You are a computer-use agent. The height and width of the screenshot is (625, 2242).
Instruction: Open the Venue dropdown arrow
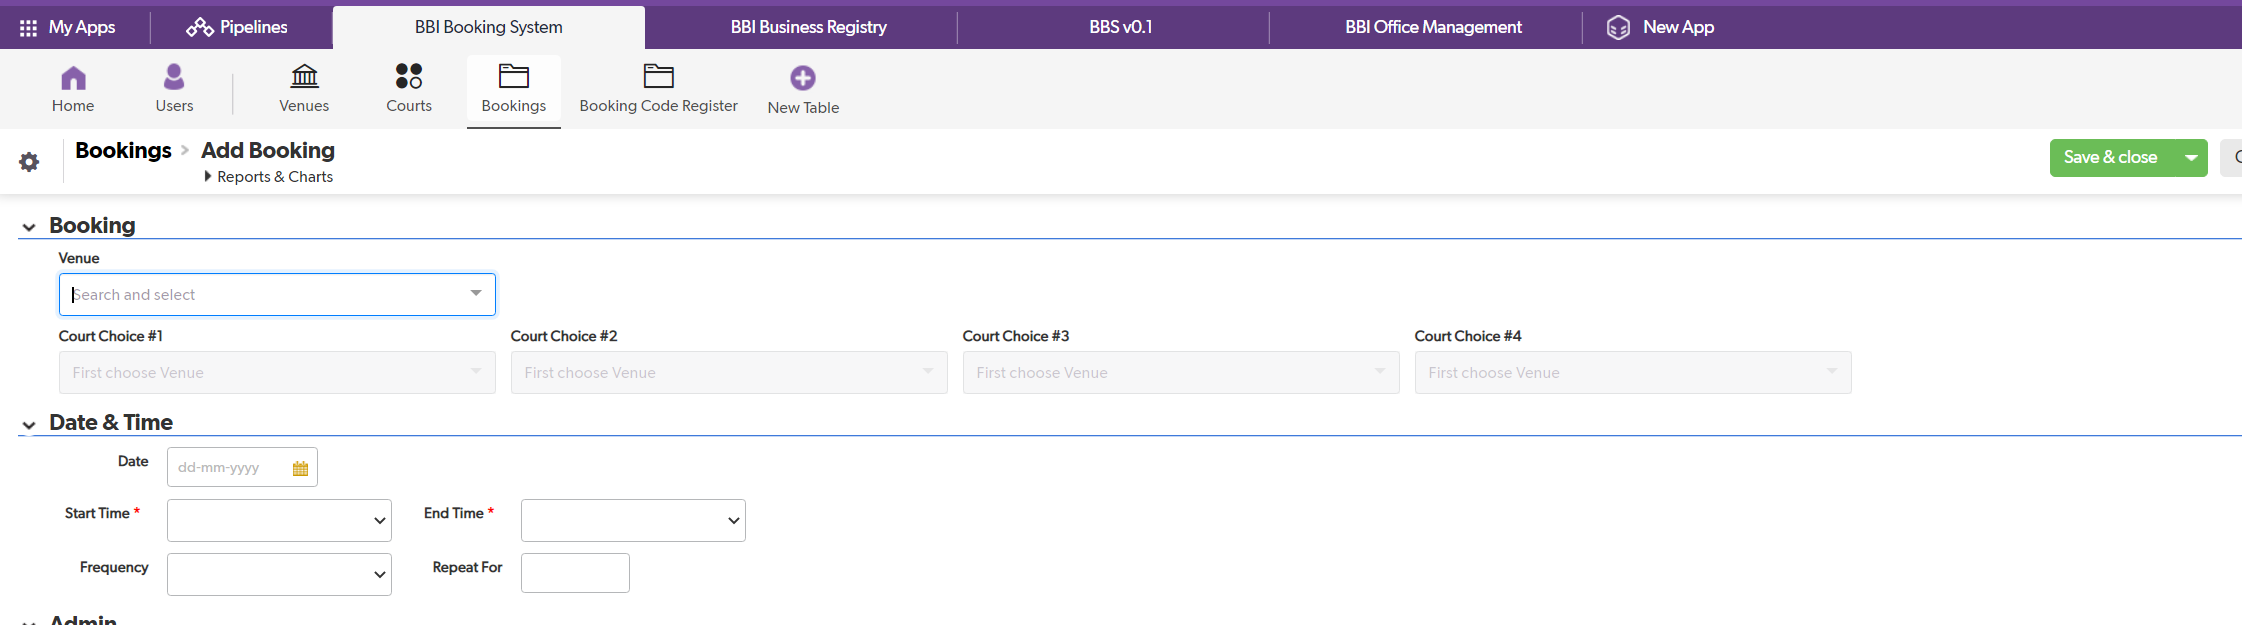tap(476, 293)
